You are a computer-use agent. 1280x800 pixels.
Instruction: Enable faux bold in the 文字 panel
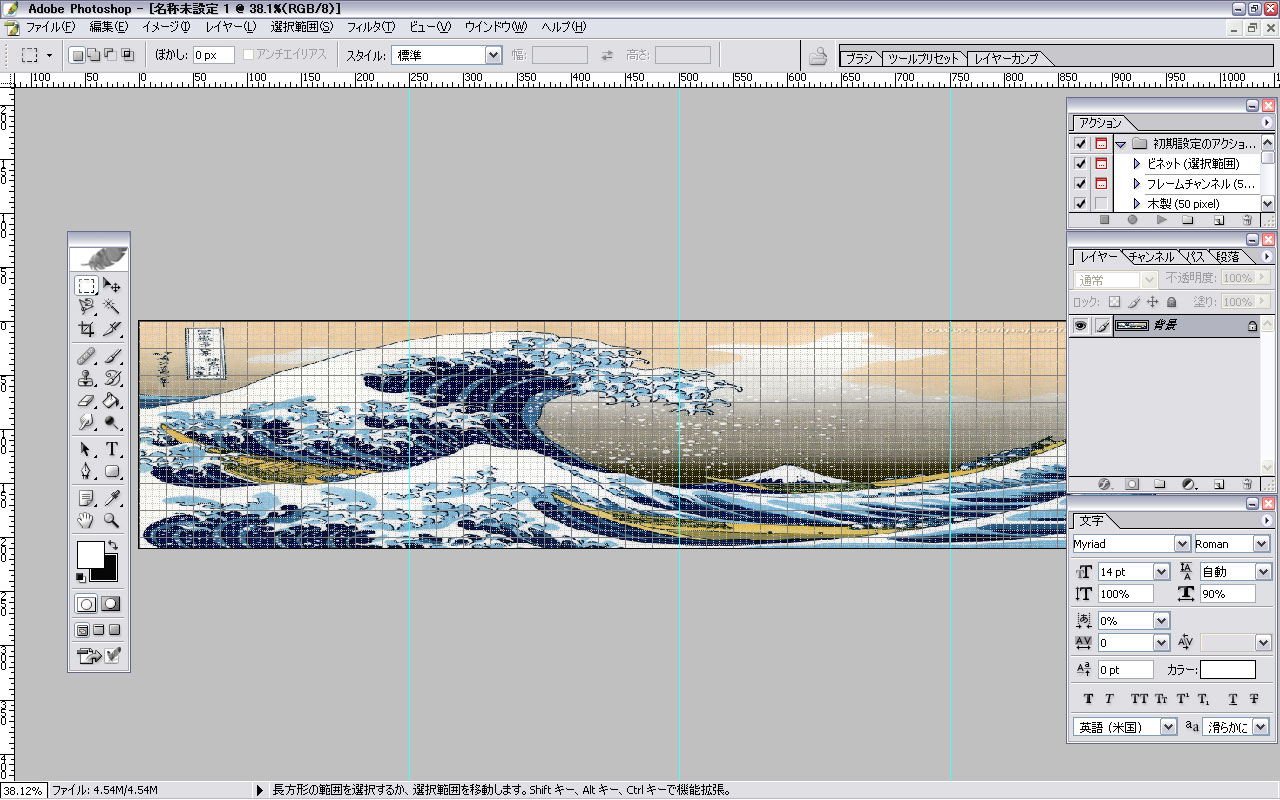coord(1088,699)
